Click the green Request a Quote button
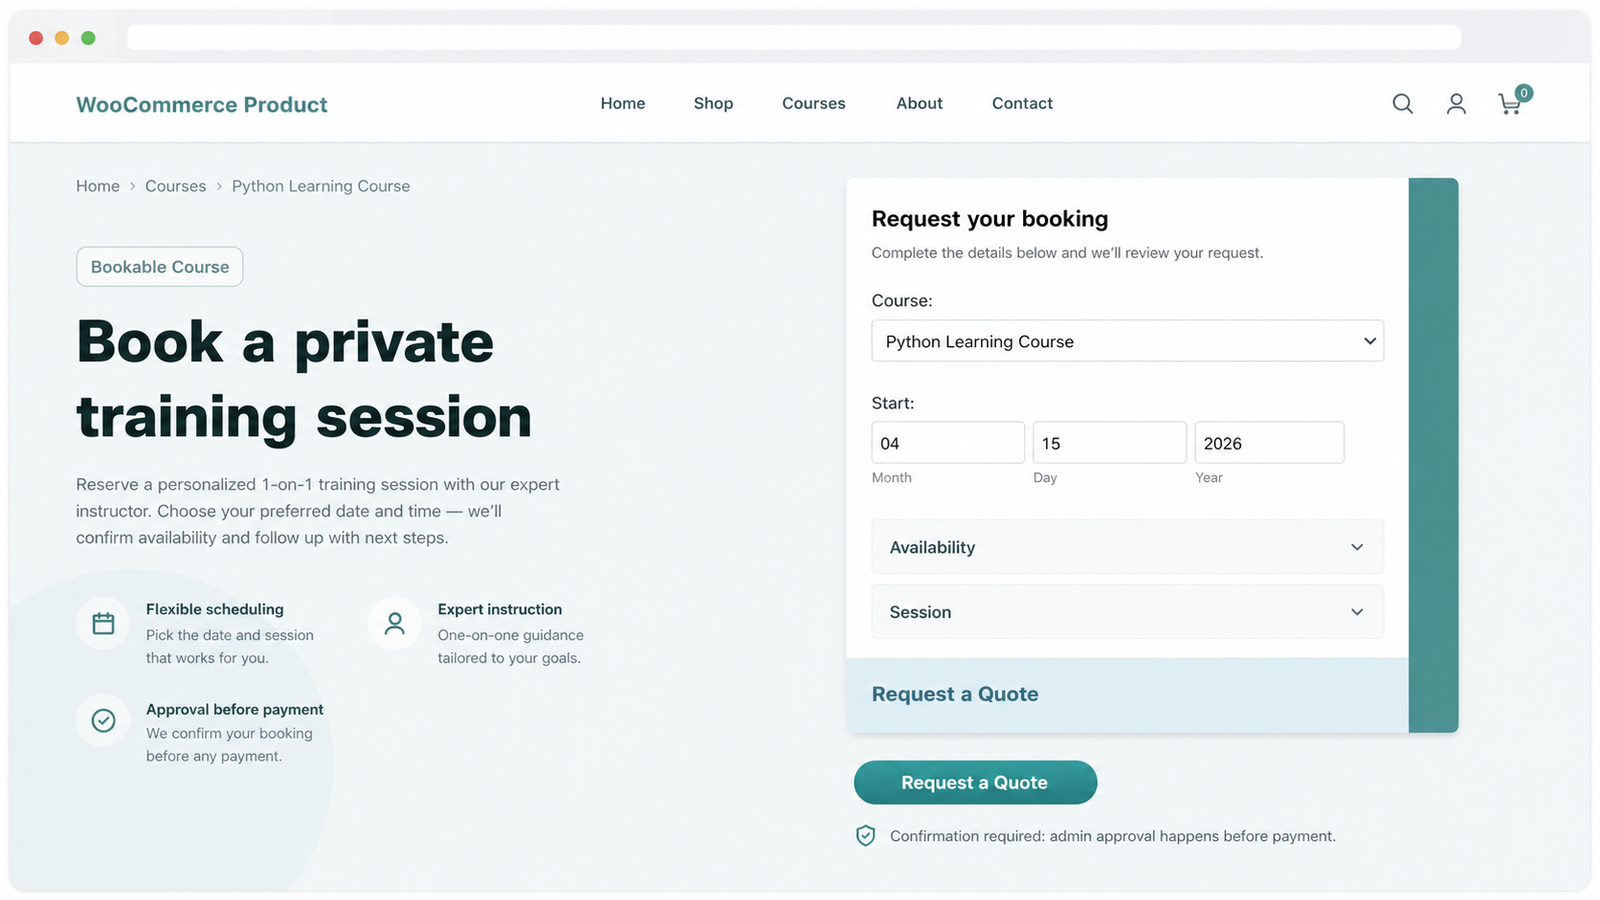 975,782
